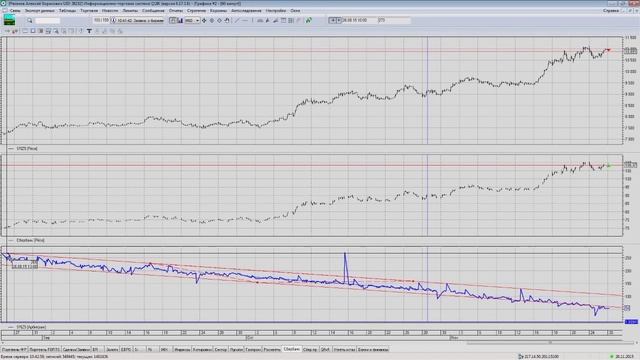Image resolution: width=640 pixels, height=360 pixels.
Task: Open the Лимиты menu
Action: click(x=130, y=11)
